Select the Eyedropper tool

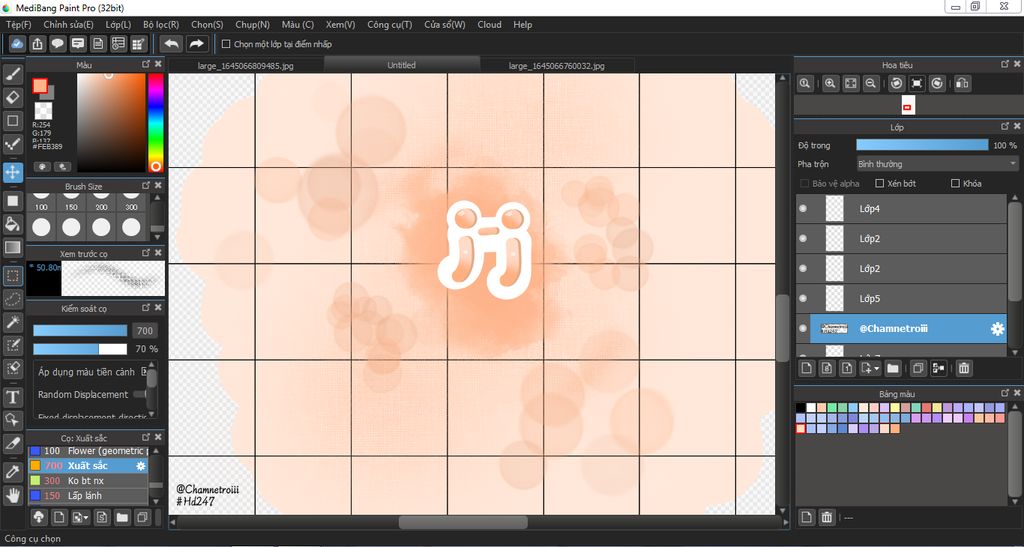pos(13,472)
